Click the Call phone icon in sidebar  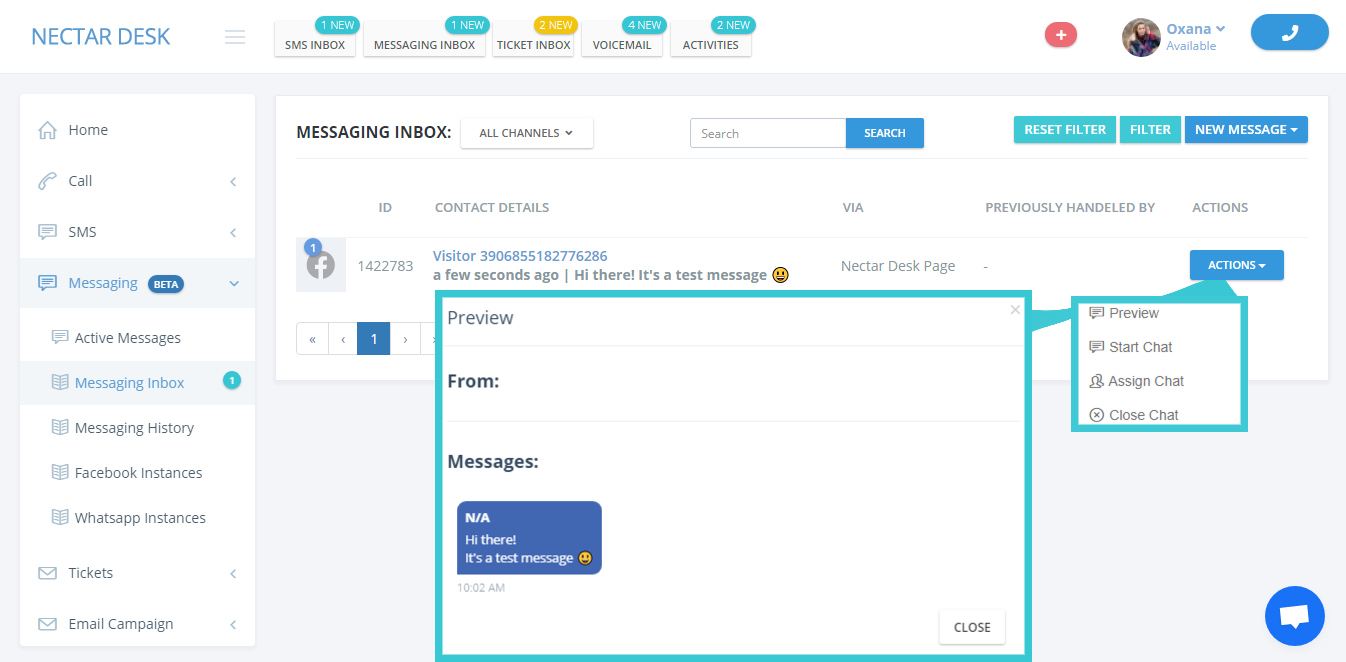[47, 181]
